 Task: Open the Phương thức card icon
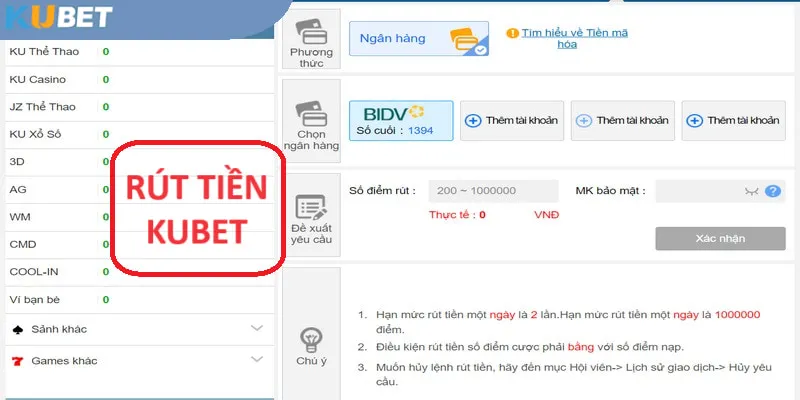click(x=311, y=33)
